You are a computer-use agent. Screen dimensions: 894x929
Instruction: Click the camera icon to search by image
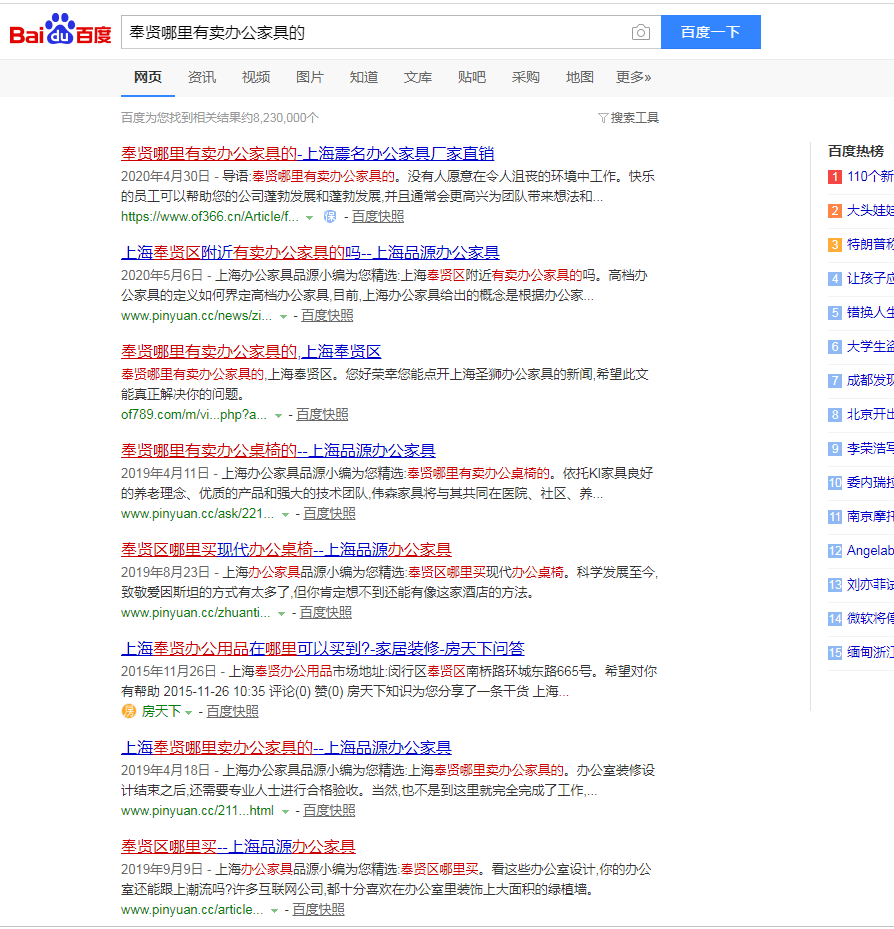click(x=640, y=31)
